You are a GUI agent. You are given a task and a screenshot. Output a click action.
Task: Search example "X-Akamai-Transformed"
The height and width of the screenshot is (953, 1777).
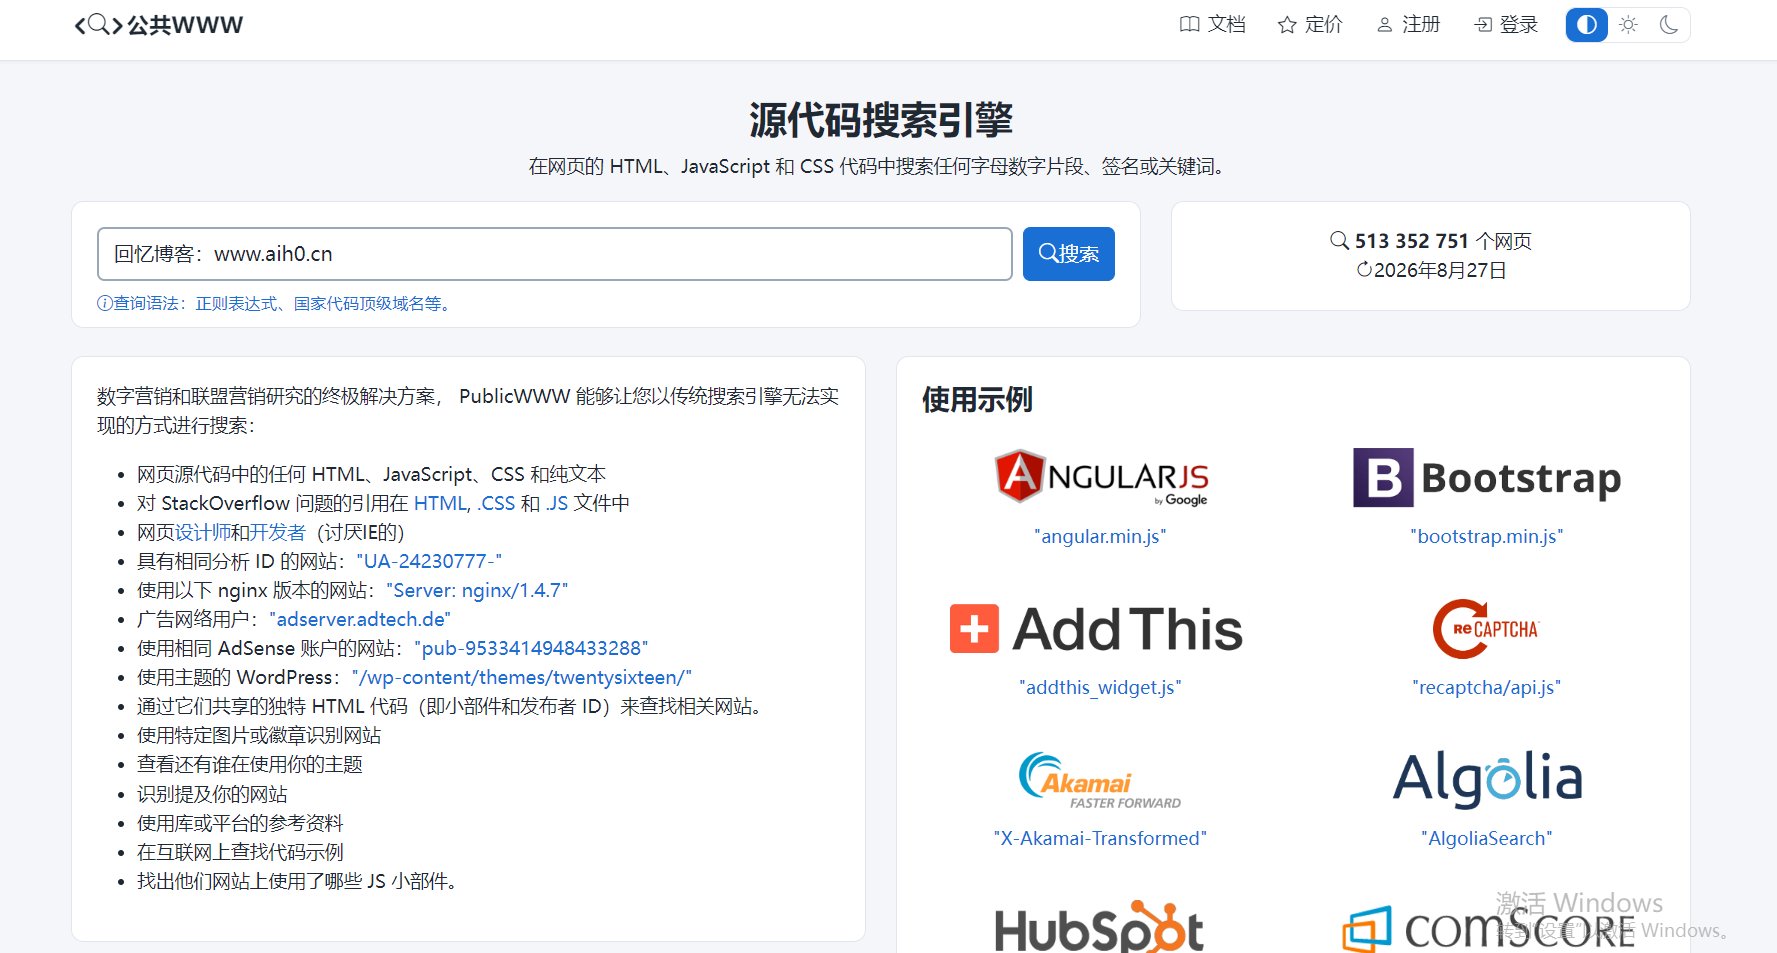[x=1100, y=839]
